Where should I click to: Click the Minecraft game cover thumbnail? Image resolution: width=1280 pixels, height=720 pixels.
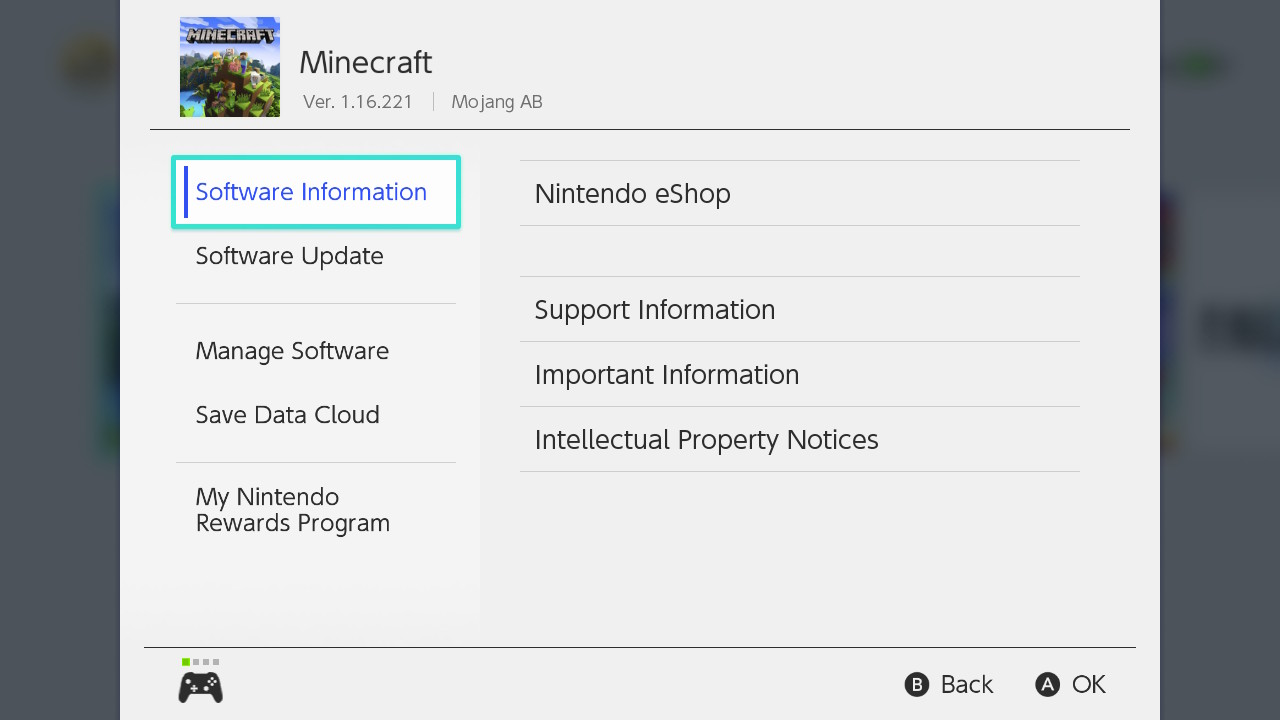(x=230, y=67)
